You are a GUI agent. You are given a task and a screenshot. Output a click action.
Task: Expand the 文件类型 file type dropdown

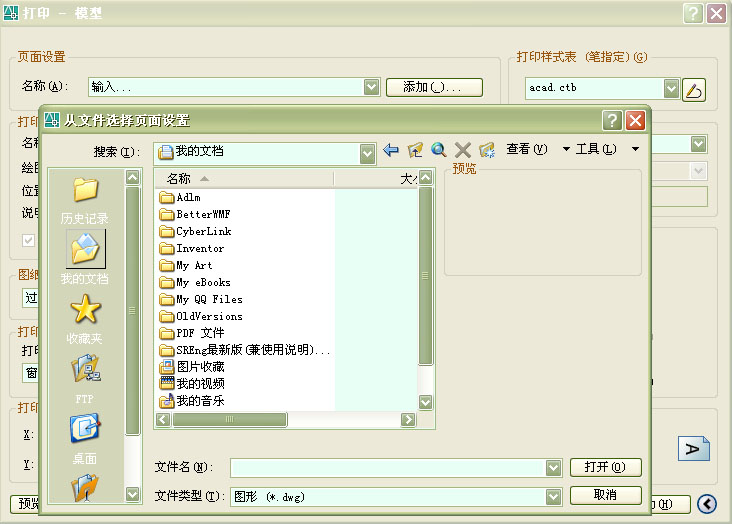[553, 497]
